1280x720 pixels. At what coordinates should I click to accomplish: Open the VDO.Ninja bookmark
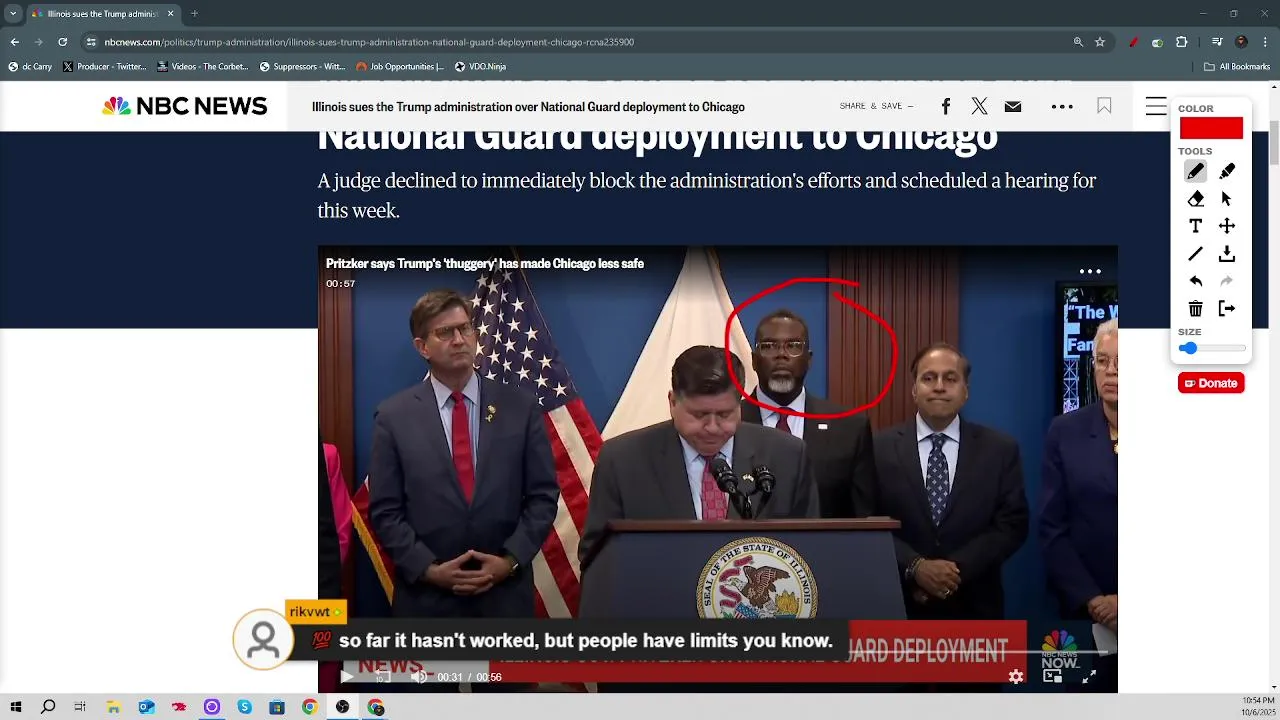click(480, 67)
